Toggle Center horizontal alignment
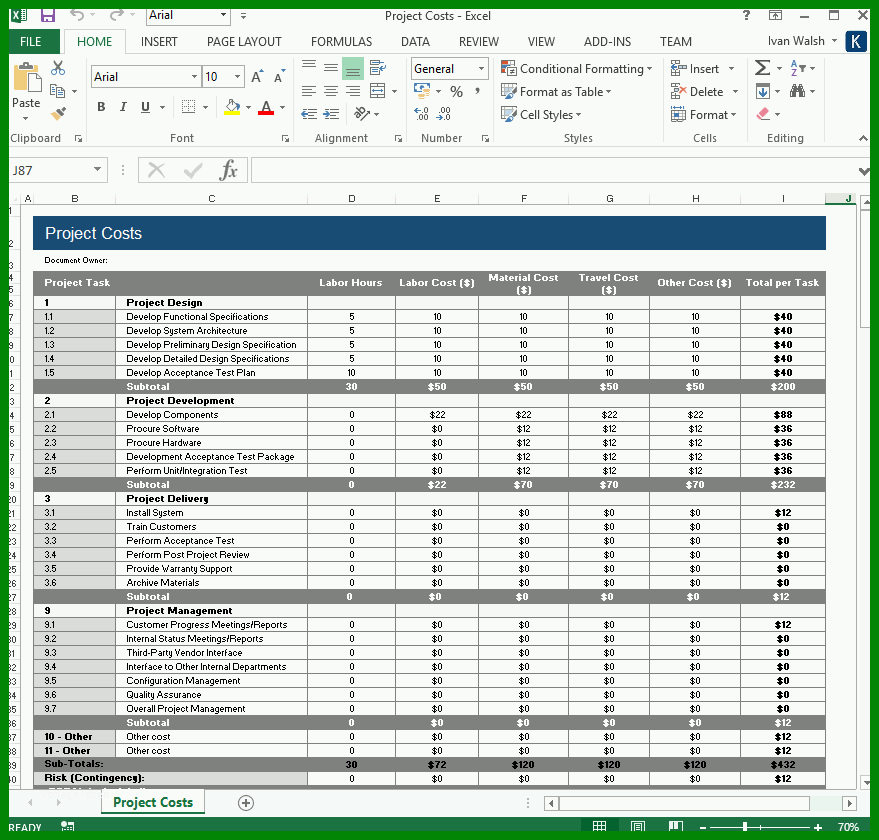879x840 pixels. [x=331, y=91]
